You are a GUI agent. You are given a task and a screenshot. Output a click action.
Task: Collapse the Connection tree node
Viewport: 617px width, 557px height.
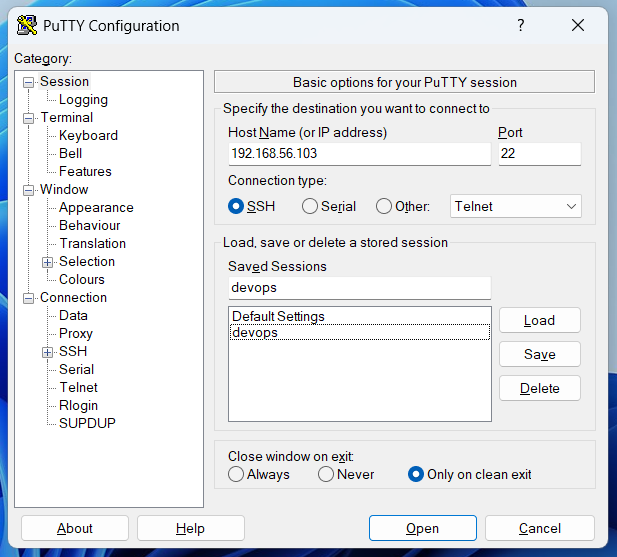(28, 299)
